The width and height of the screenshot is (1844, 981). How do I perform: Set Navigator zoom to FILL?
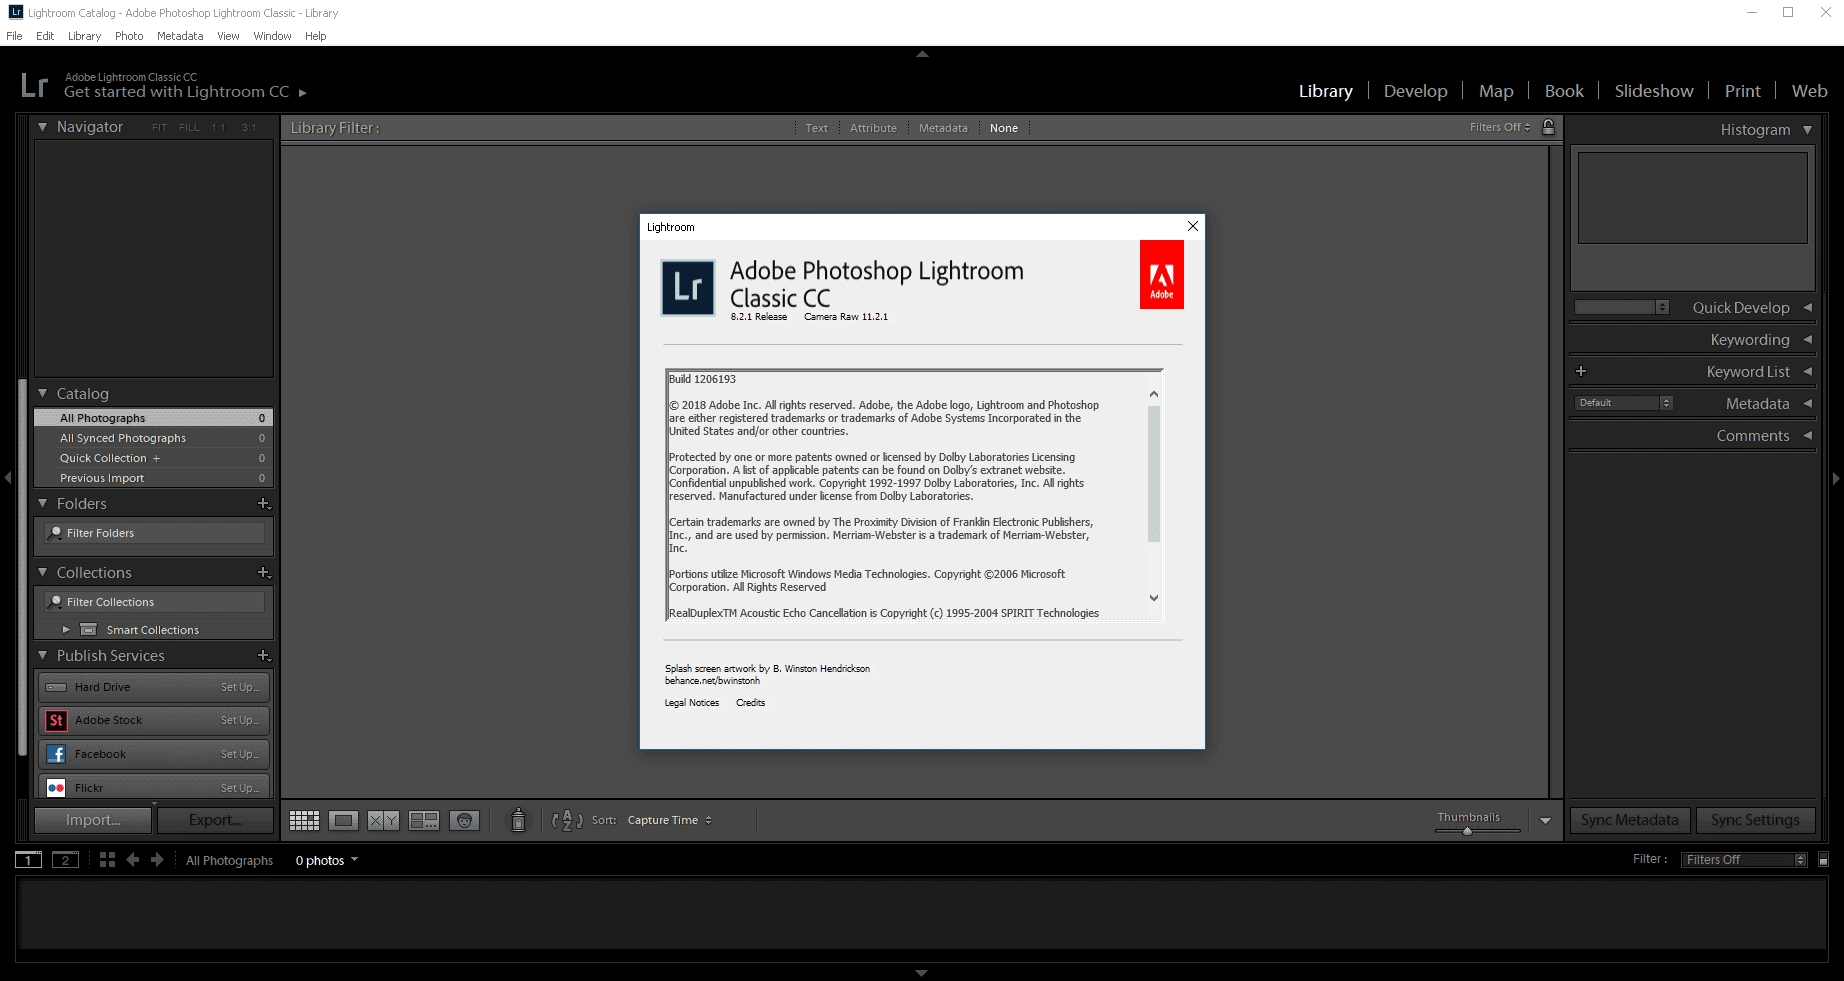(189, 128)
